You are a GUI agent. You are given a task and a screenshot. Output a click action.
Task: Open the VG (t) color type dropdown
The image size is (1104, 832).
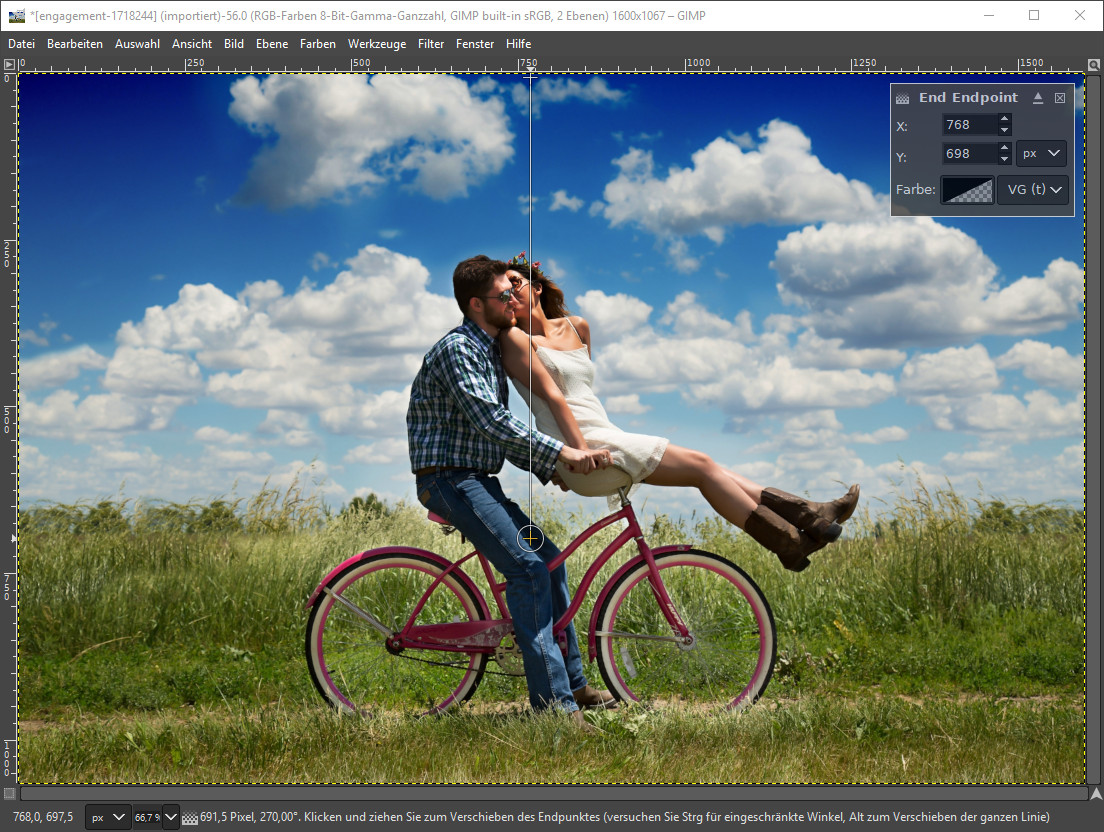click(1033, 190)
